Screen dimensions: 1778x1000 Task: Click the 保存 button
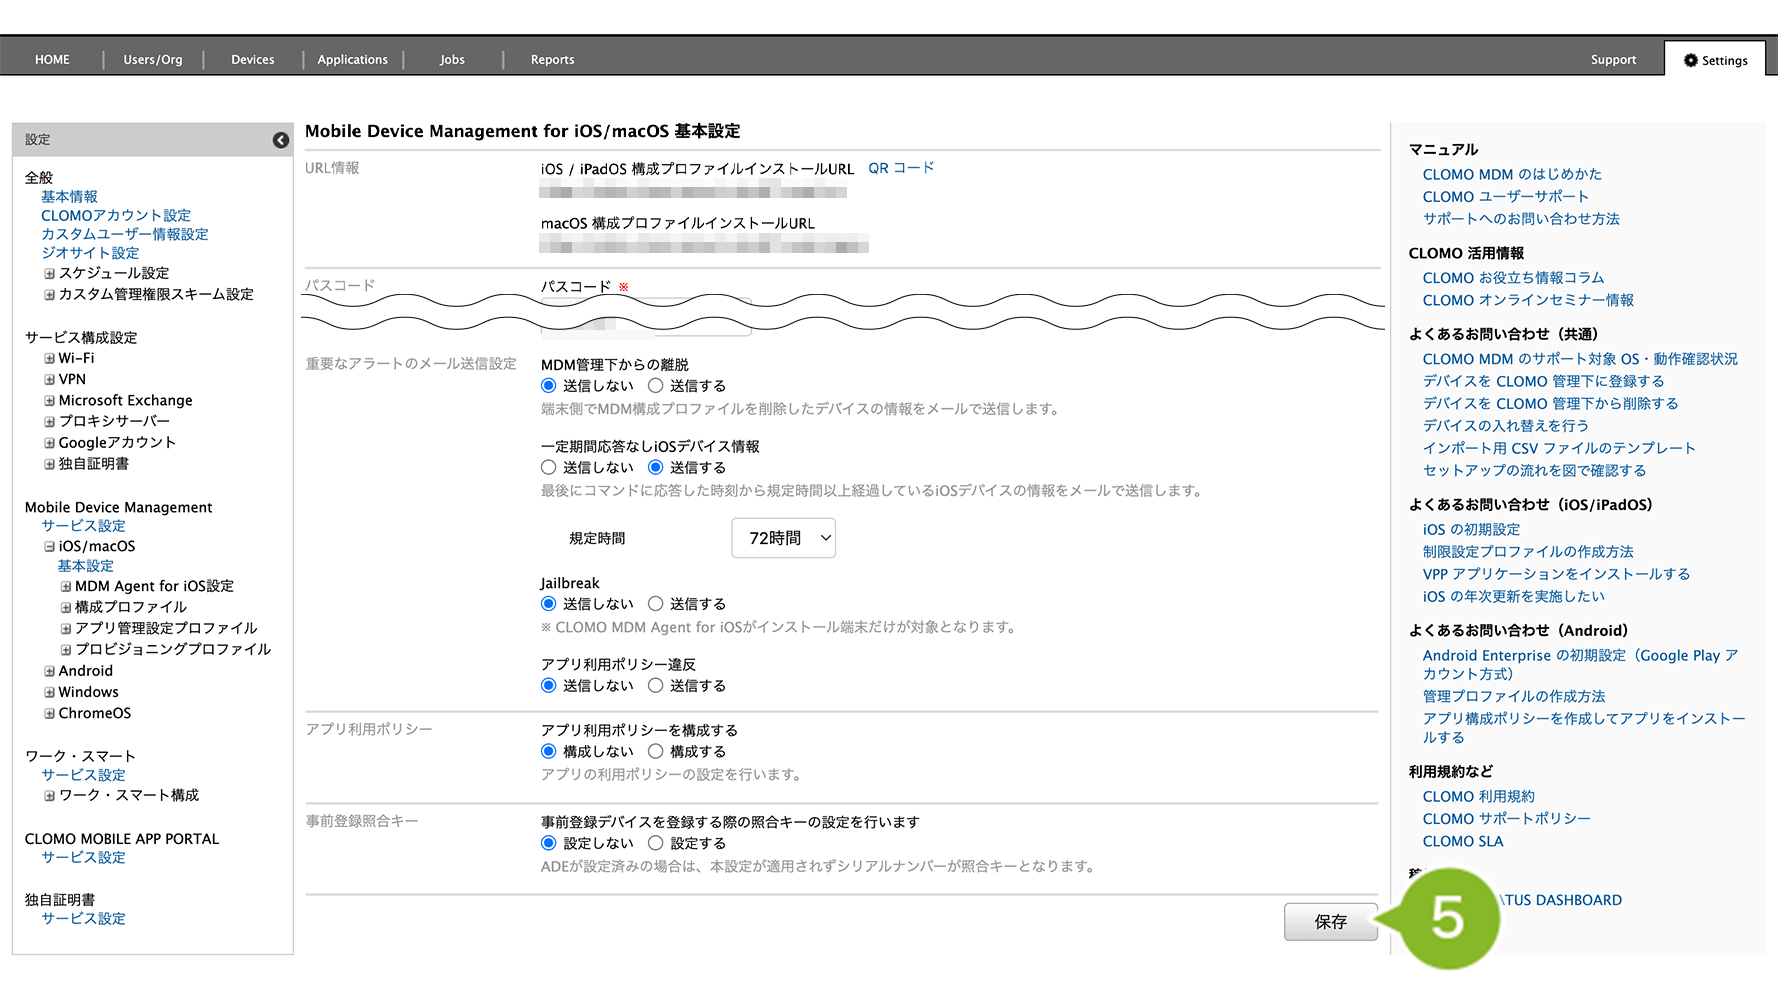pyautogui.click(x=1330, y=922)
